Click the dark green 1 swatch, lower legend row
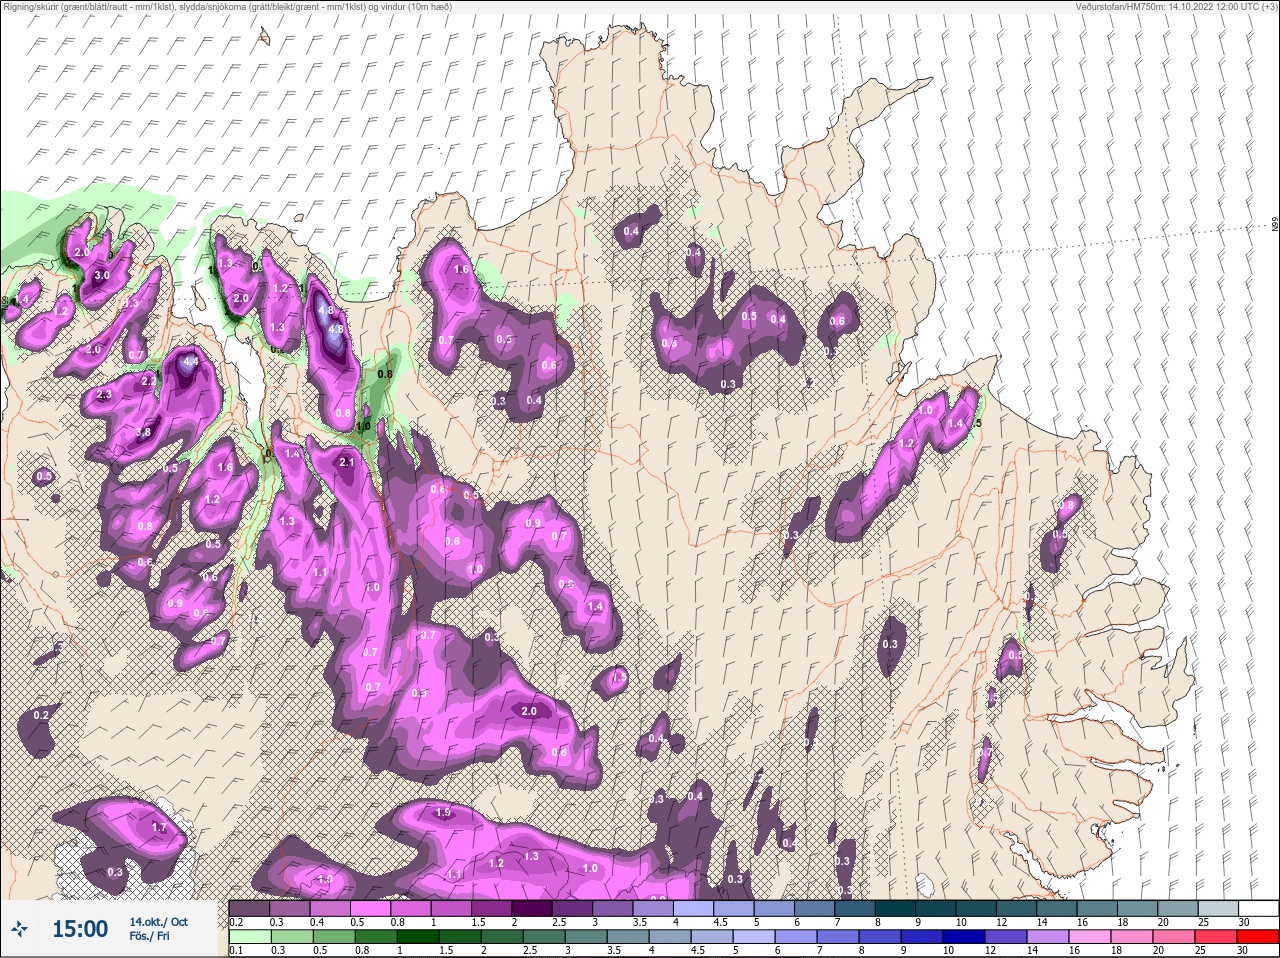The width and height of the screenshot is (1280, 958). click(x=418, y=937)
